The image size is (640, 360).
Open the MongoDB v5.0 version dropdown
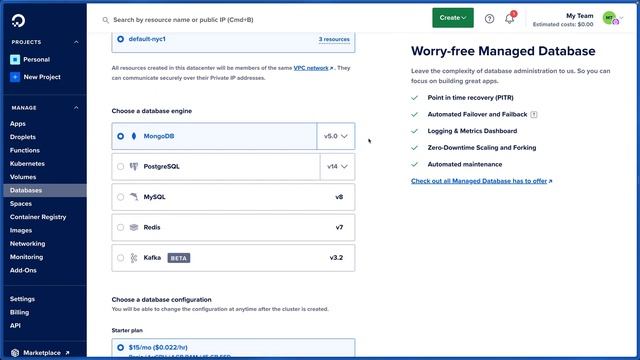pos(336,136)
